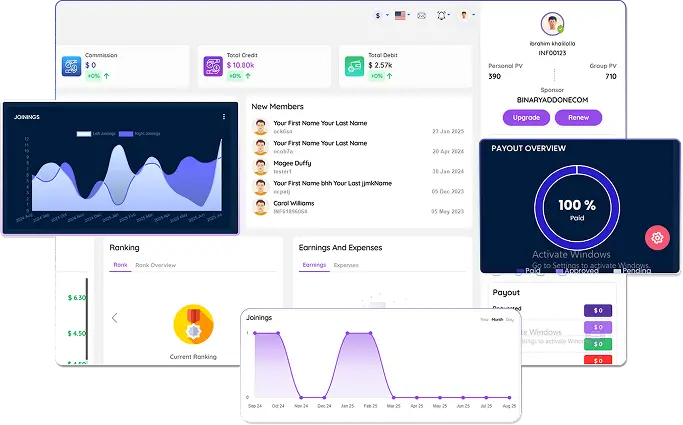The image size is (683, 425).
Task: Switch to the Rank Overview tab
Action: click(x=155, y=265)
